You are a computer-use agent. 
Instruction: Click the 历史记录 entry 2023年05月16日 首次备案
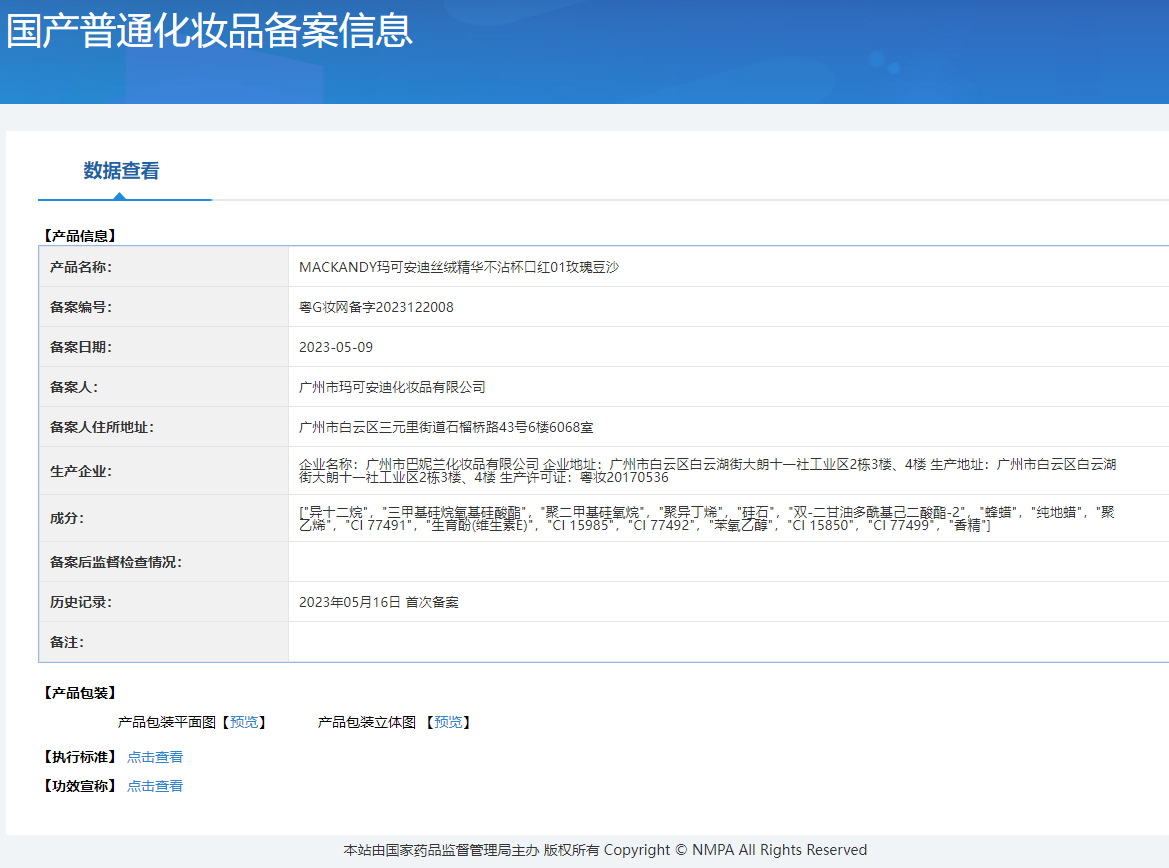coord(379,602)
